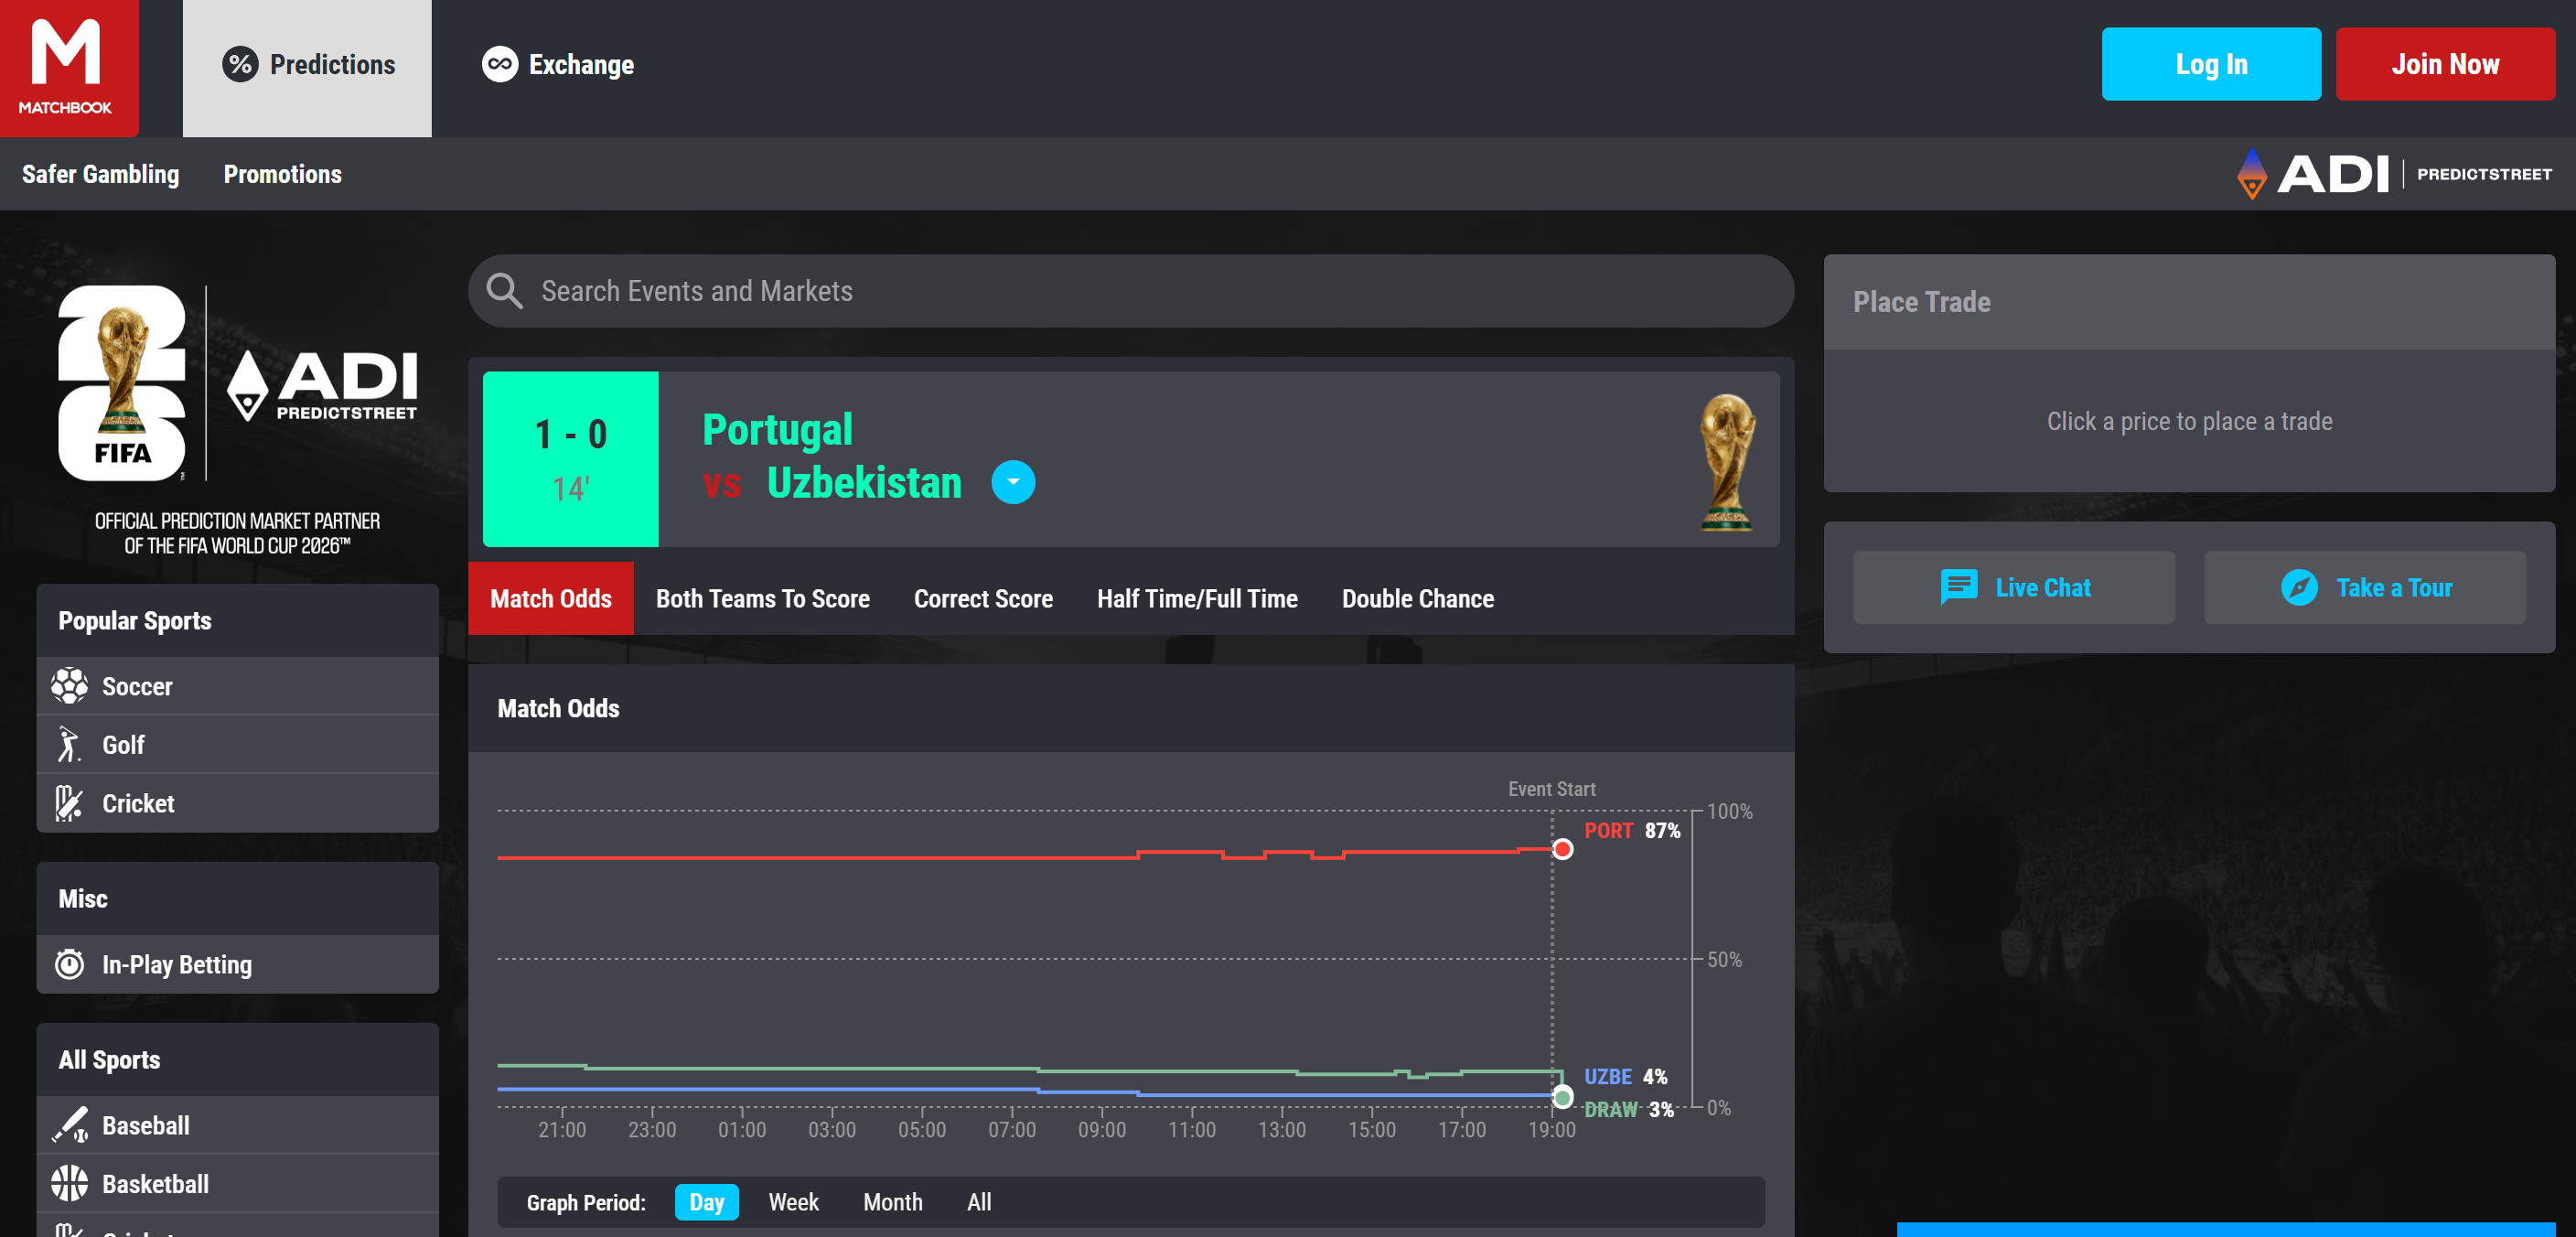
Task: Open the Safer Gambling link
Action: point(100,174)
